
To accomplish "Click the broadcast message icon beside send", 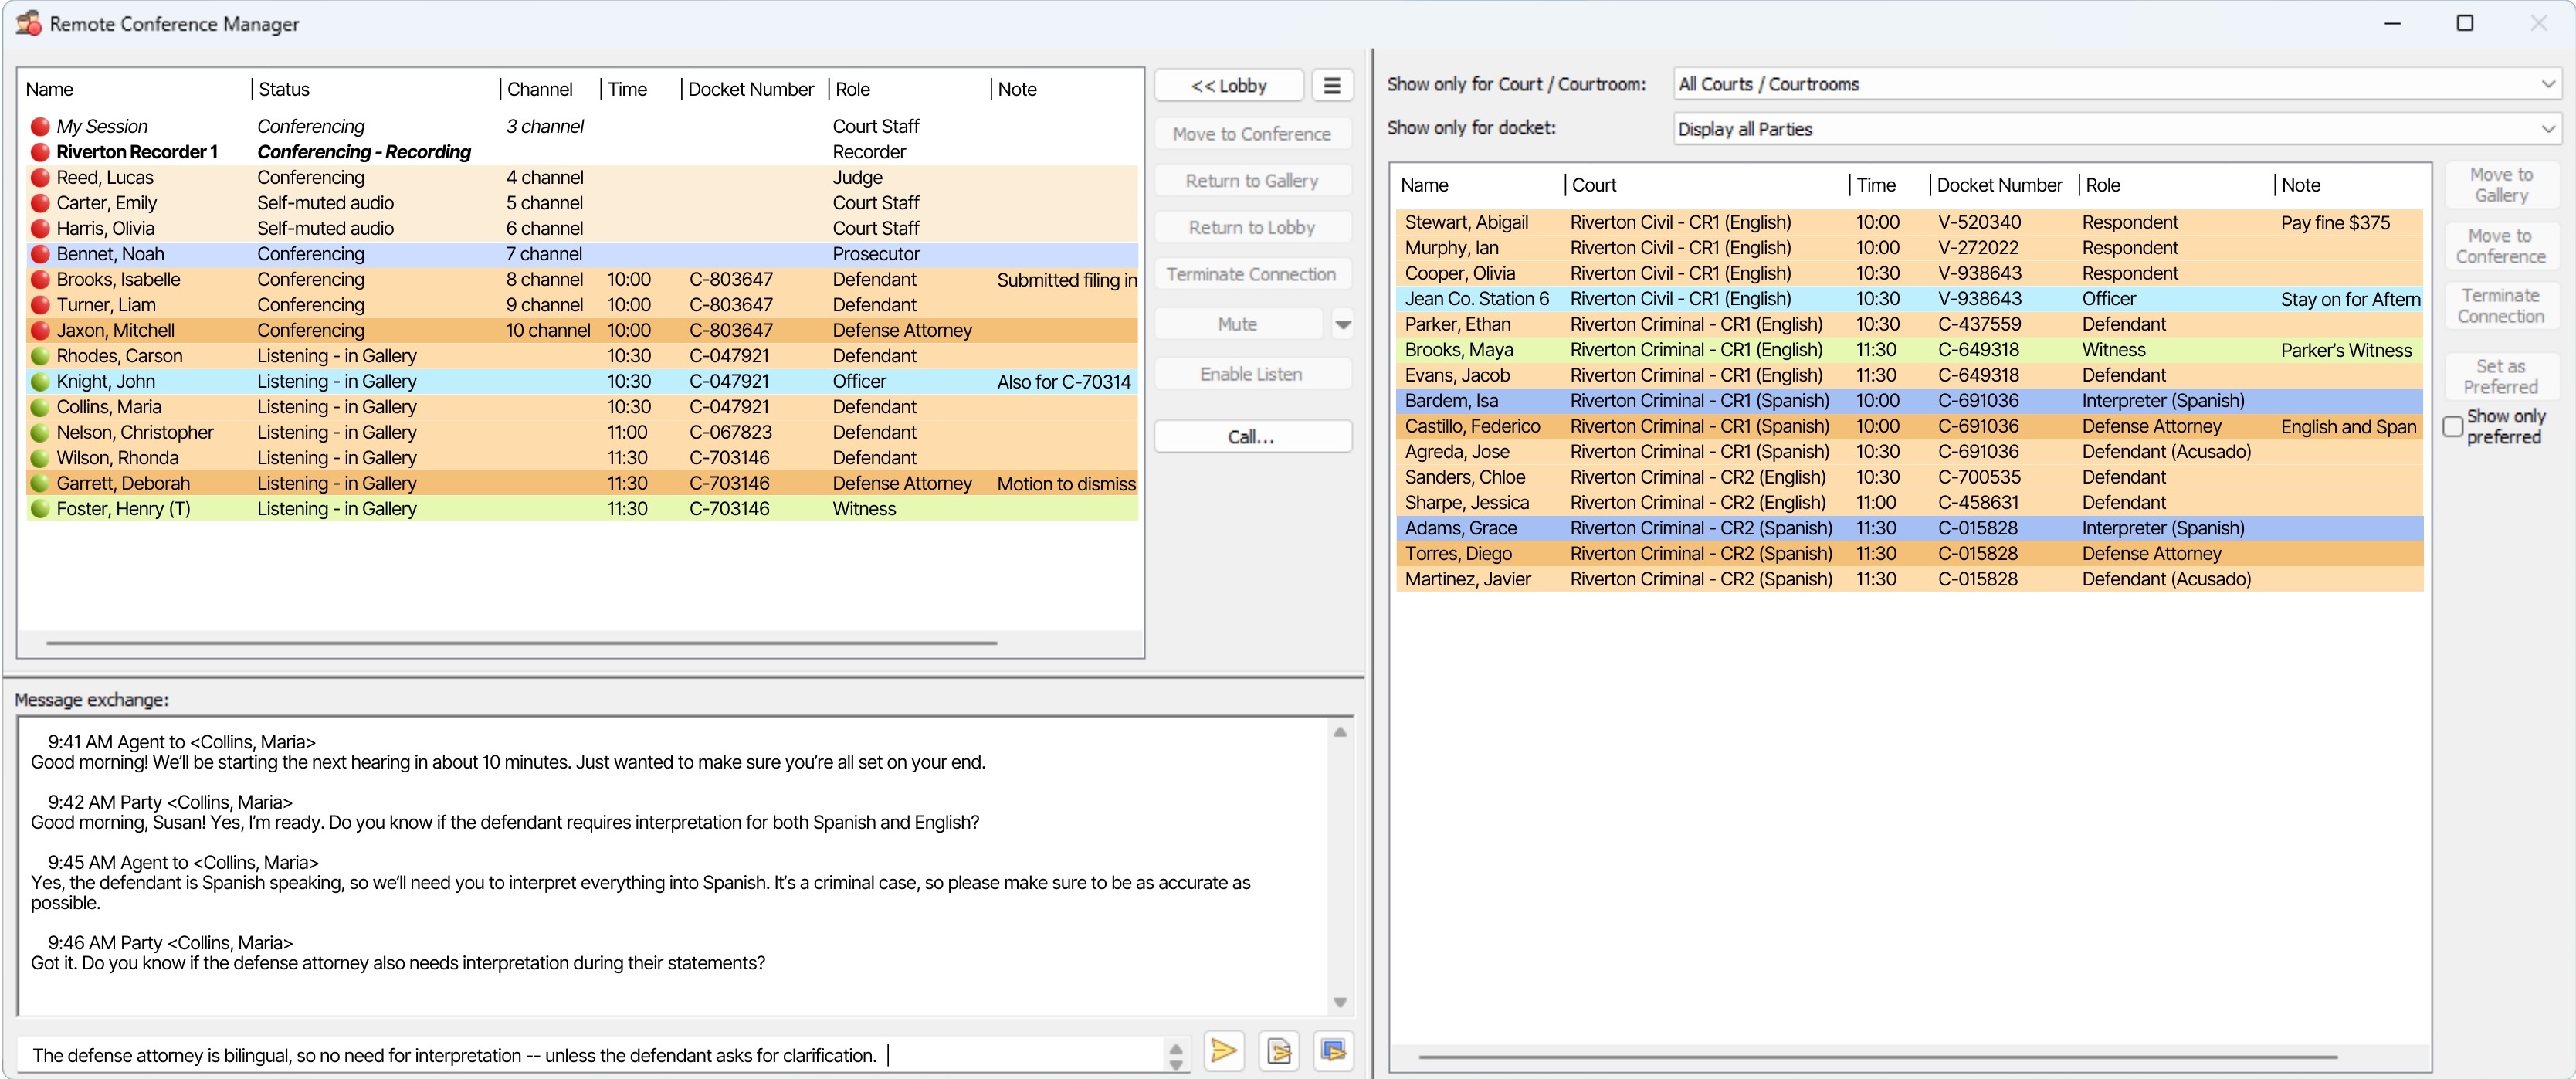I will click(1333, 1050).
